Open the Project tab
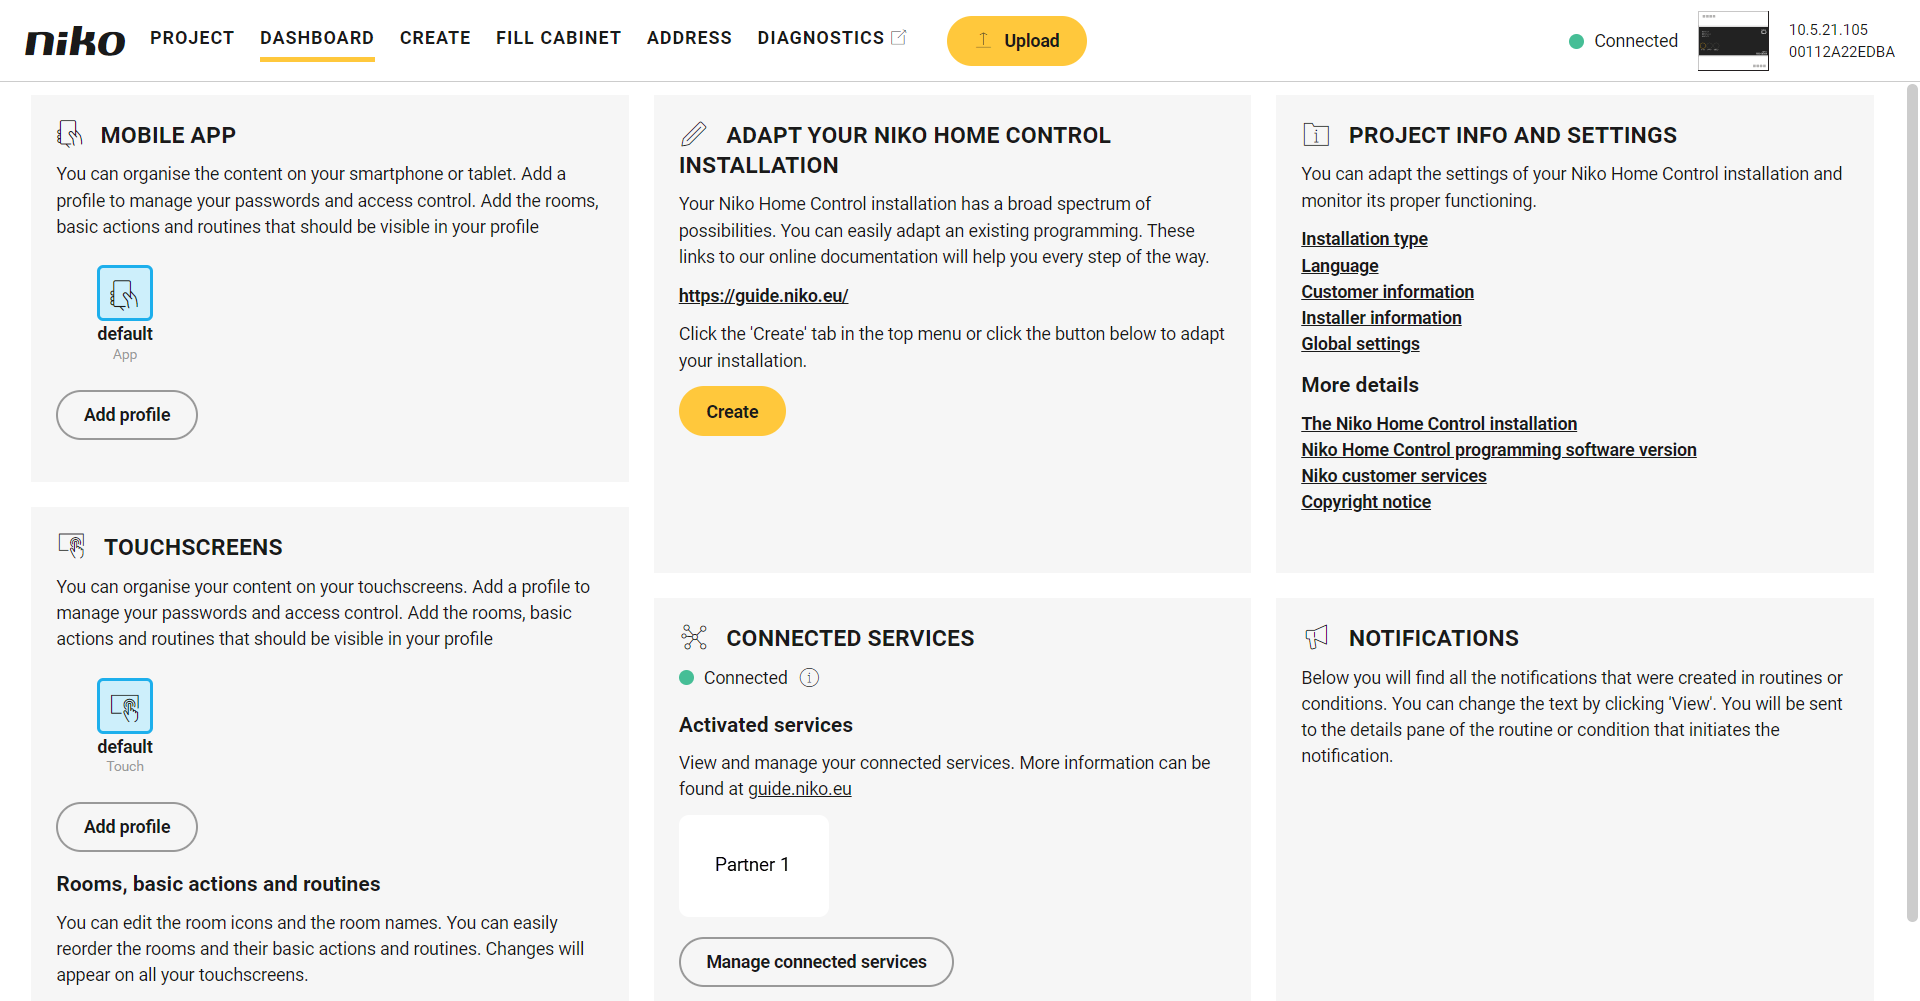Screen dimensions: 1920x1001 coord(192,38)
